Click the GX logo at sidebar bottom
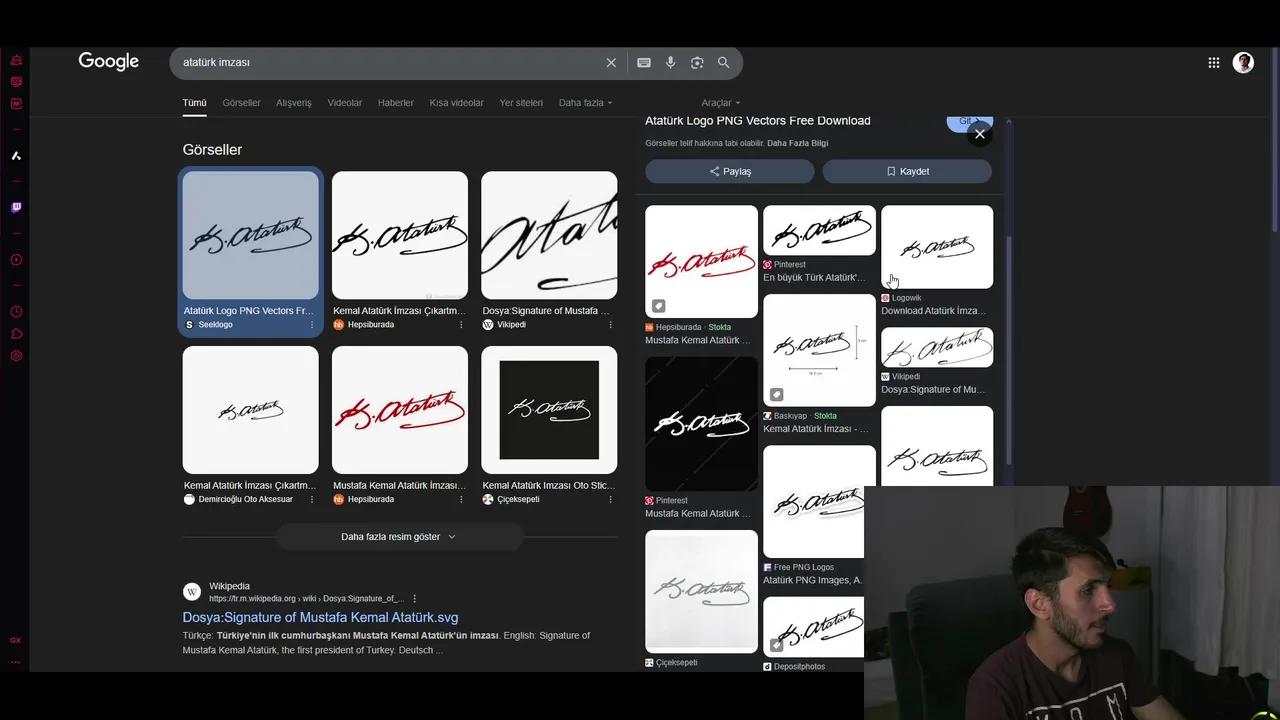The image size is (1280, 720). 16,640
